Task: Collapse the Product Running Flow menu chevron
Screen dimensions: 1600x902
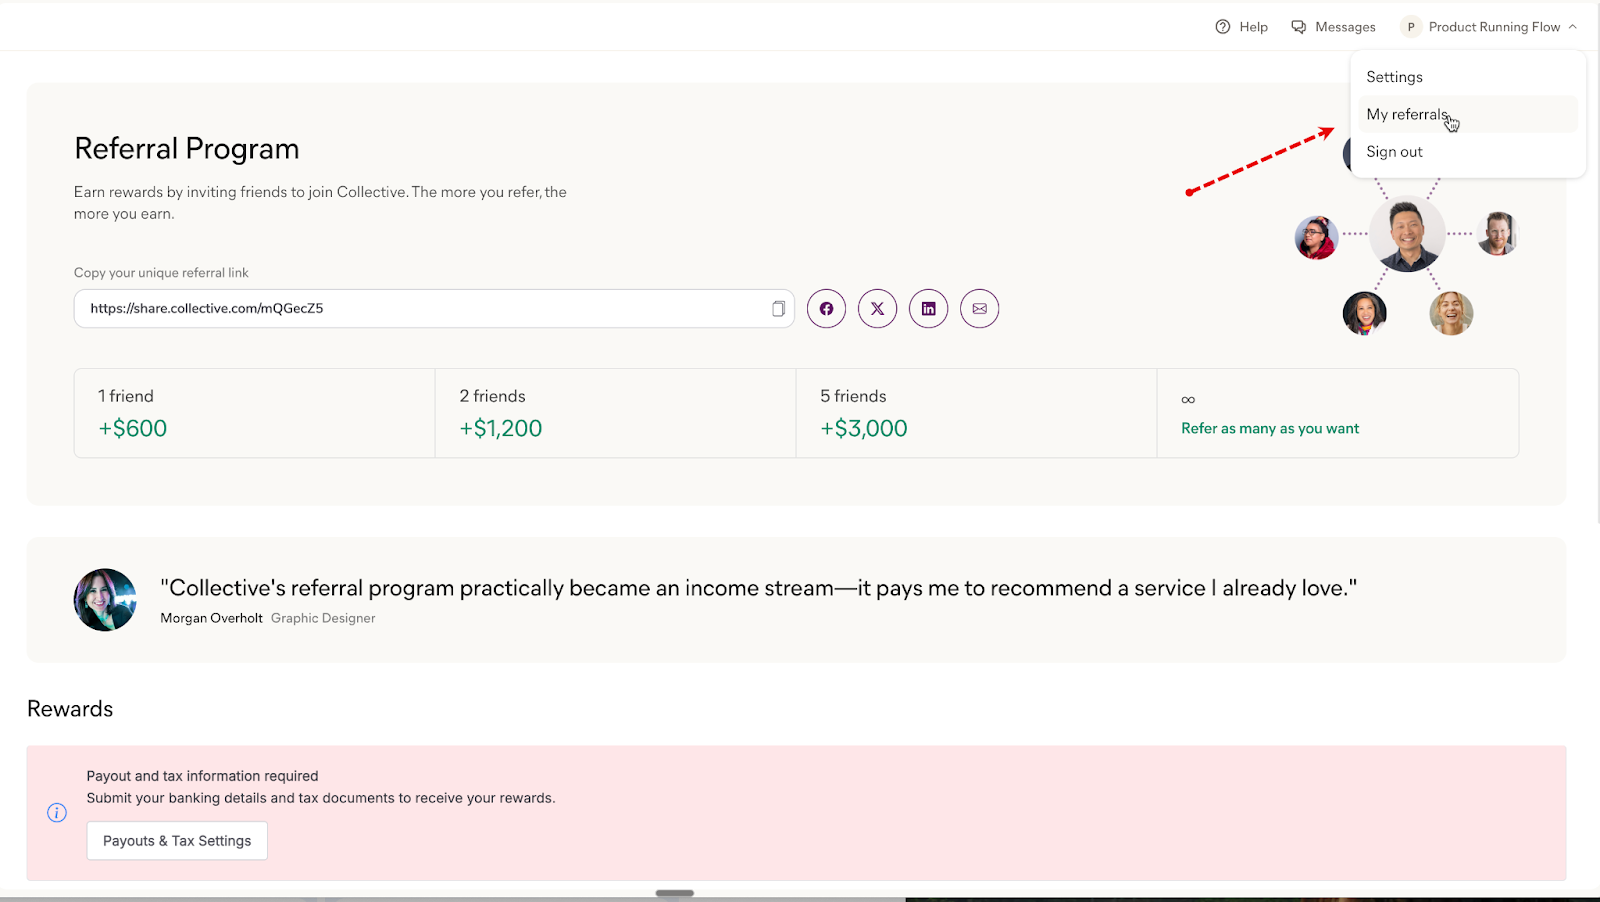Action: (1571, 26)
